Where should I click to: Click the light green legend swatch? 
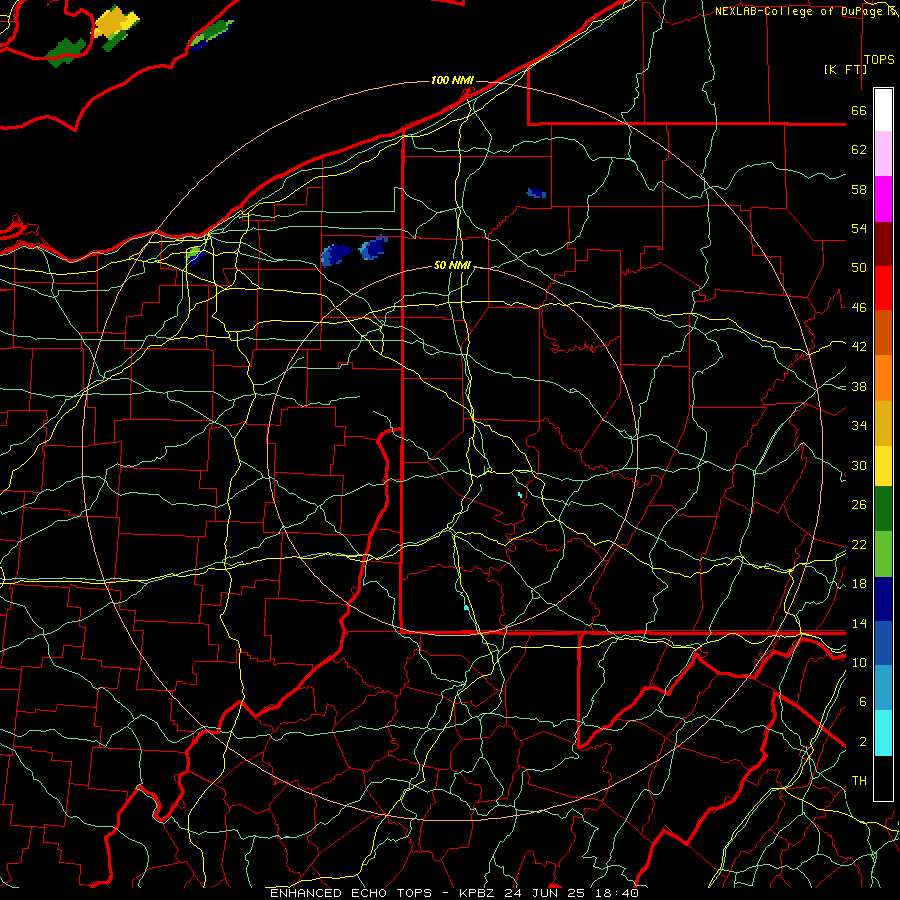pyautogui.click(x=883, y=554)
